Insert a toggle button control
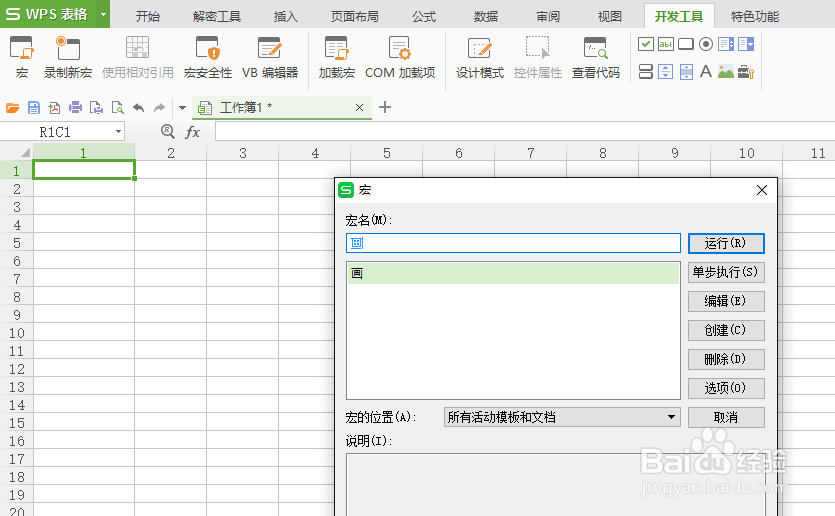Image resolution: width=835 pixels, height=516 pixels. [x=645, y=71]
